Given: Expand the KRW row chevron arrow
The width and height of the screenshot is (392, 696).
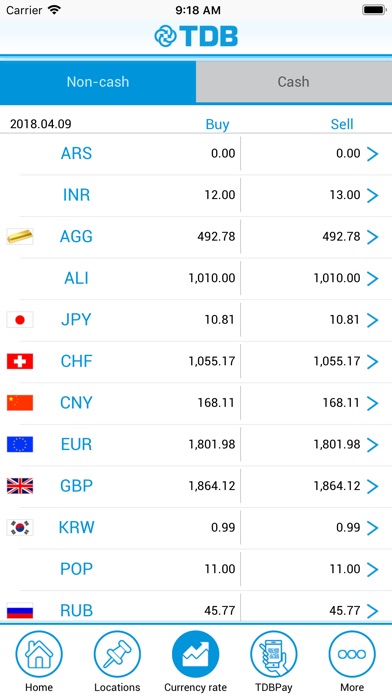Looking at the screenshot, I should pyautogui.click(x=372, y=528).
